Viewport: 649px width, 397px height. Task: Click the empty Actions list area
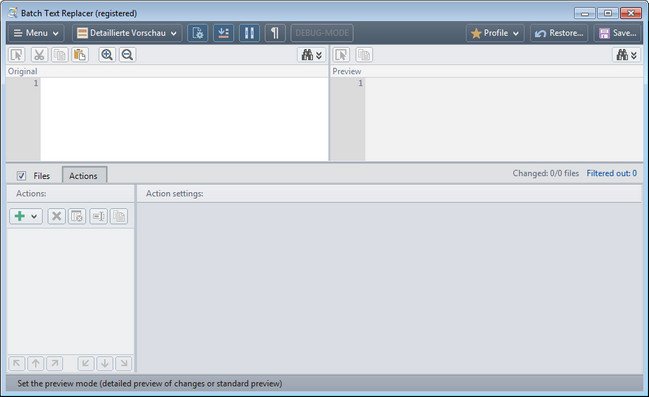tap(70, 291)
